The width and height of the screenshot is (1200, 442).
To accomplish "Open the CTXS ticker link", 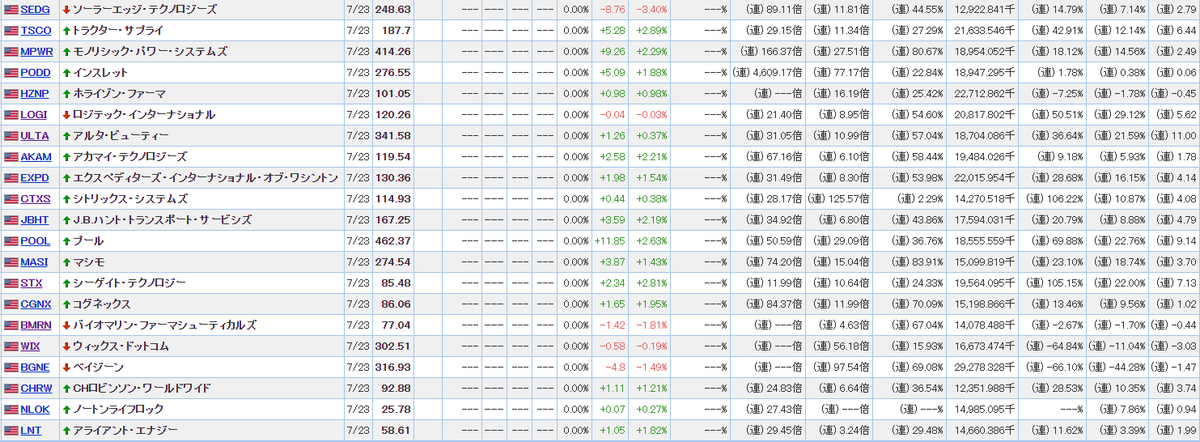I will point(35,198).
